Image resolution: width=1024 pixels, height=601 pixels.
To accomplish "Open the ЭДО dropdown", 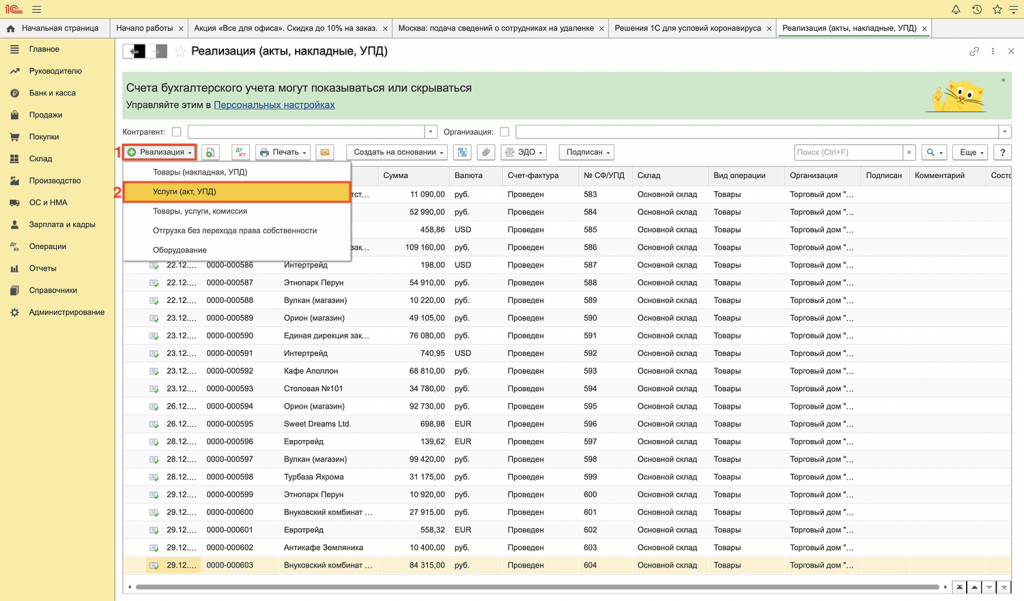I will (x=524, y=152).
